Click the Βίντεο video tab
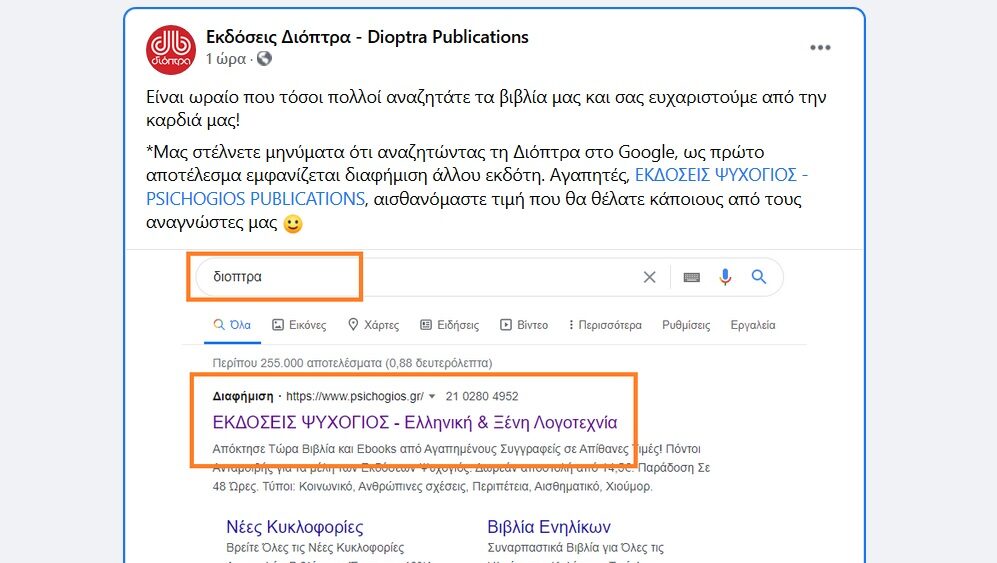The width and height of the screenshot is (997, 563). click(524, 325)
